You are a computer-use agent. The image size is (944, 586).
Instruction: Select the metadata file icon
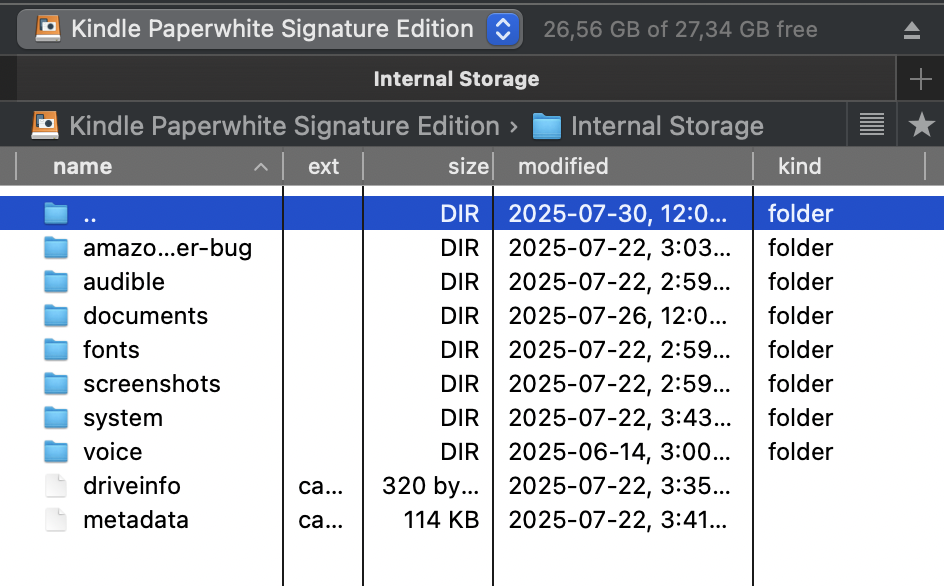tap(56, 520)
